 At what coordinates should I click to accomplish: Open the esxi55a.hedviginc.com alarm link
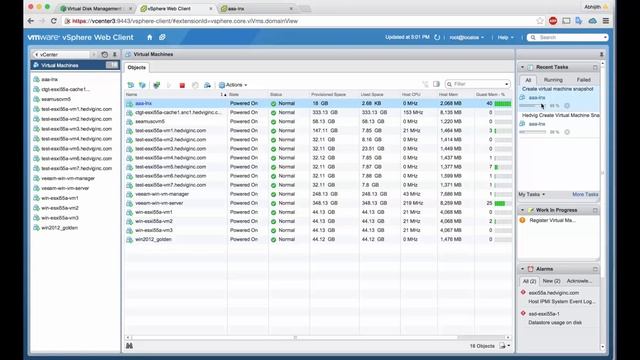tap(553, 293)
